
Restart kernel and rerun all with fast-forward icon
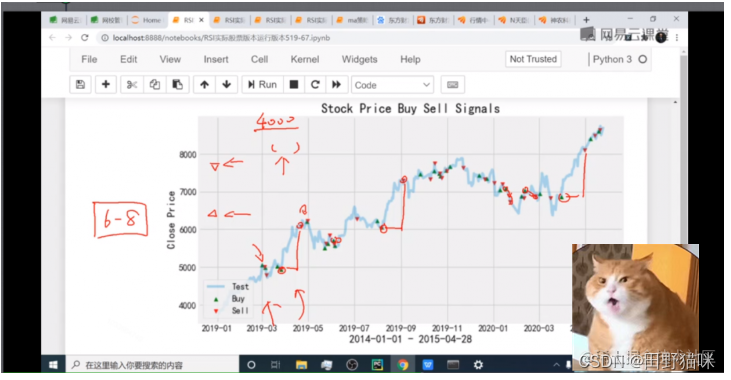tap(336, 85)
